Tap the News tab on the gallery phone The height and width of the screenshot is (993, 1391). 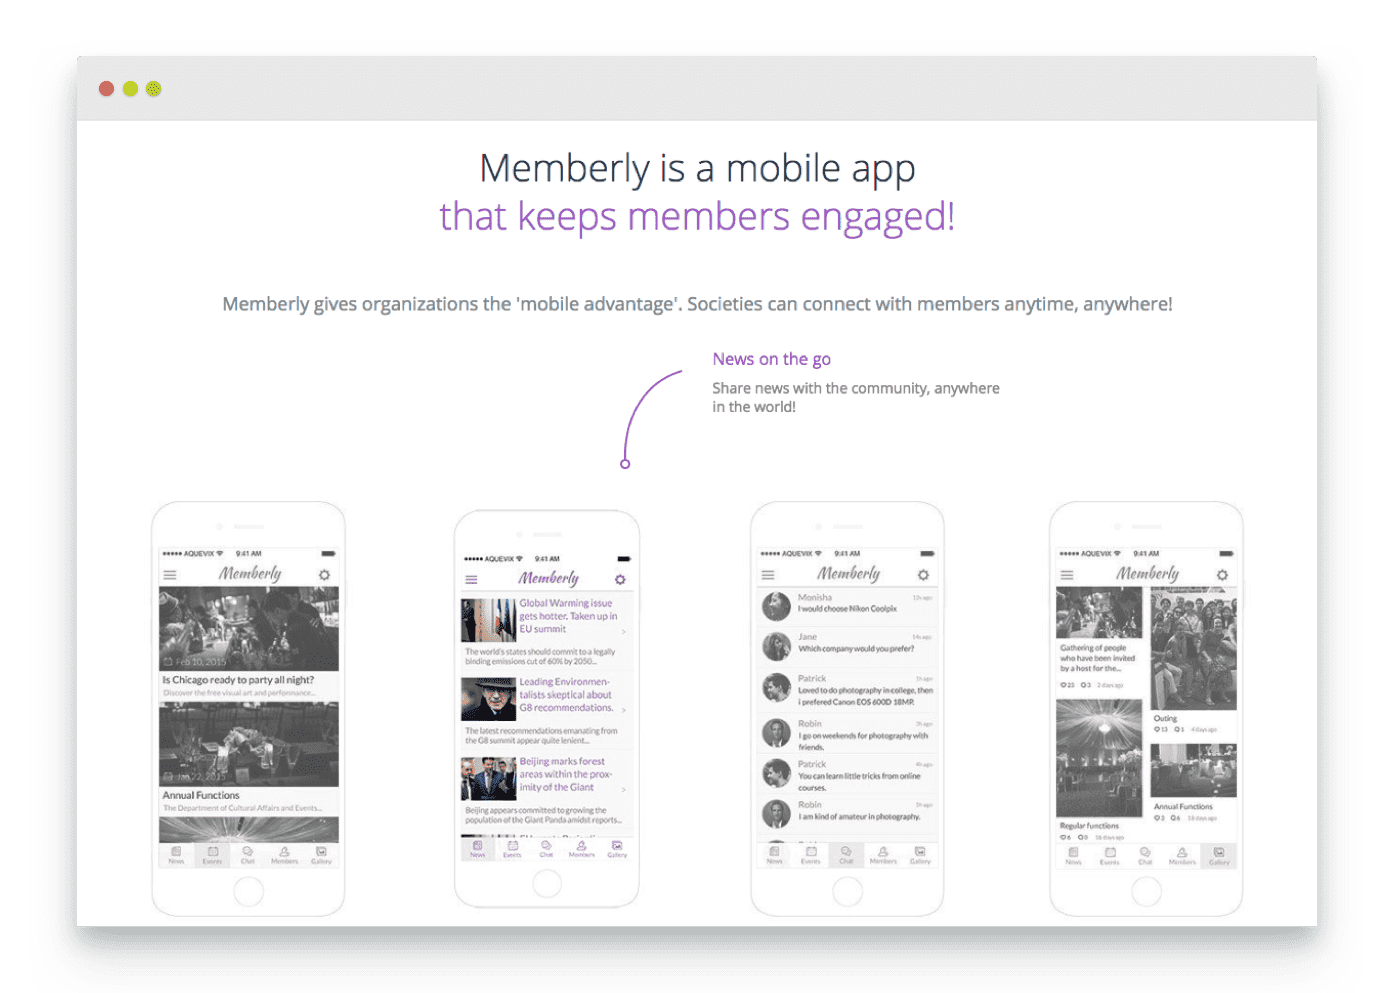[1074, 855]
